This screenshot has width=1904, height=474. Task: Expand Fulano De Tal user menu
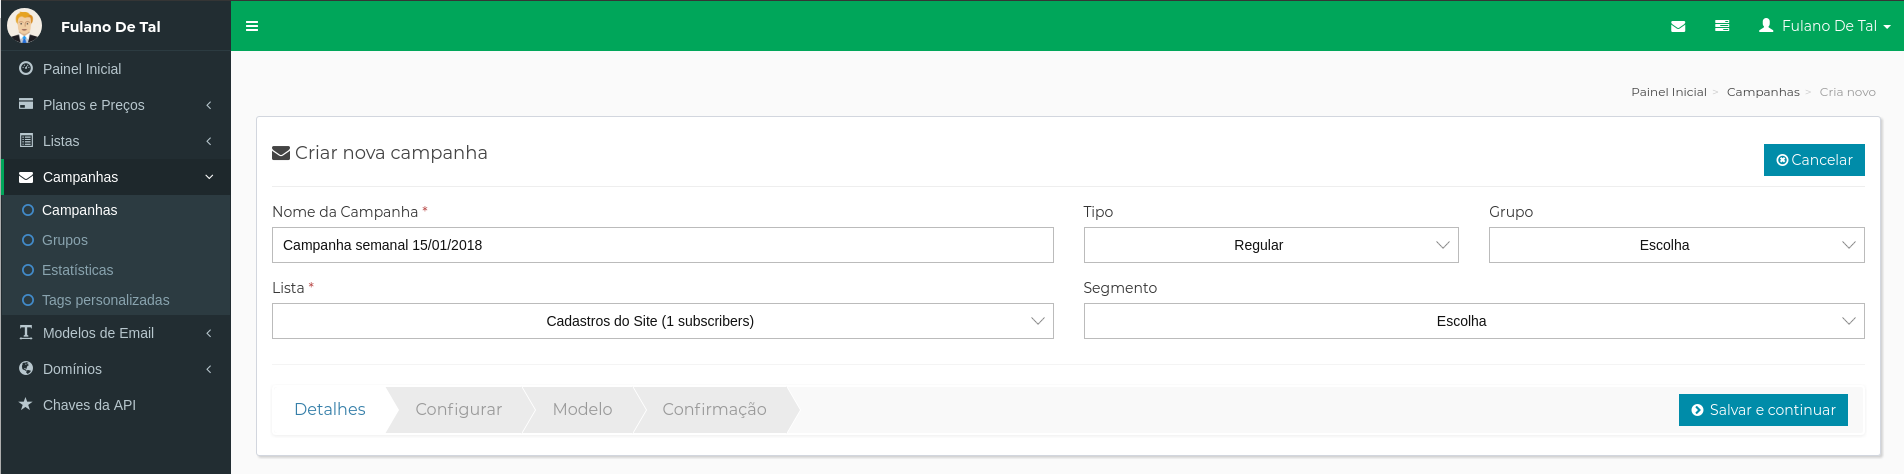(1825, 26)
